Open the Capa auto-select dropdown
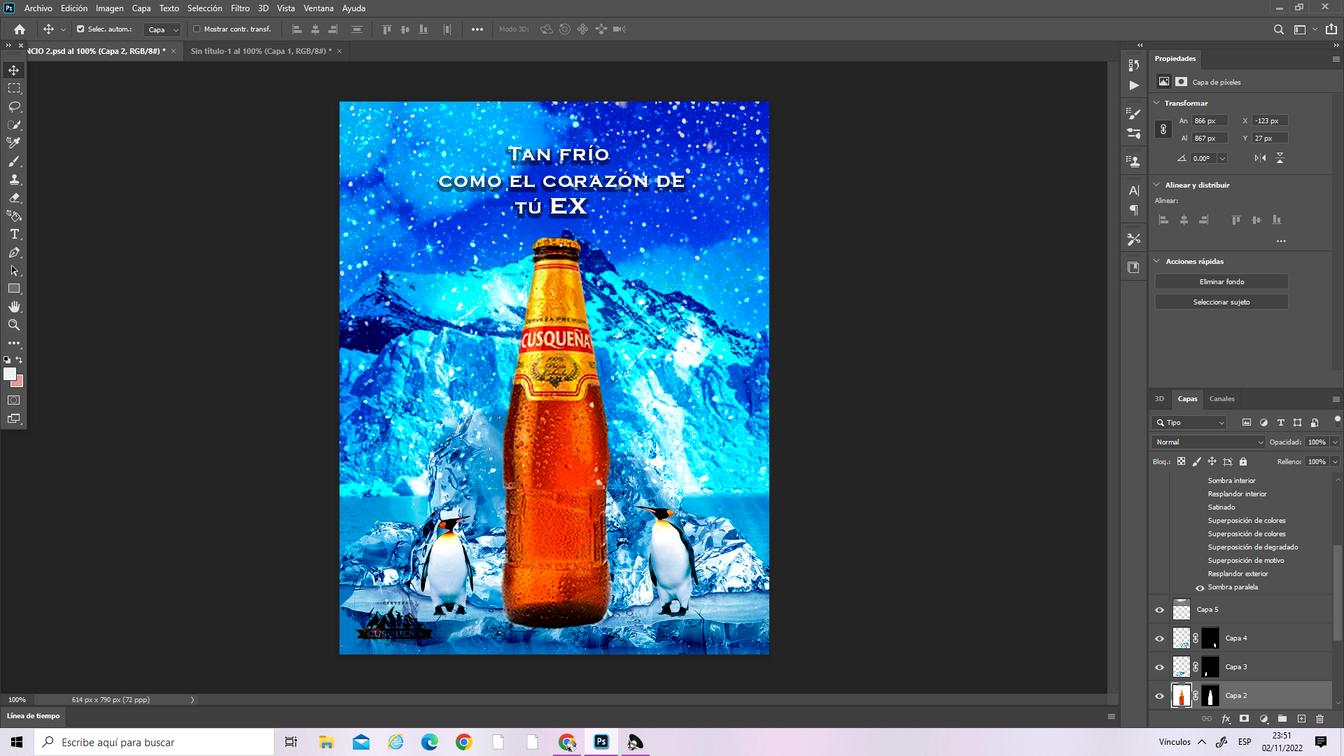Viewport: 1344px width, 756px height. click(162, 29)
